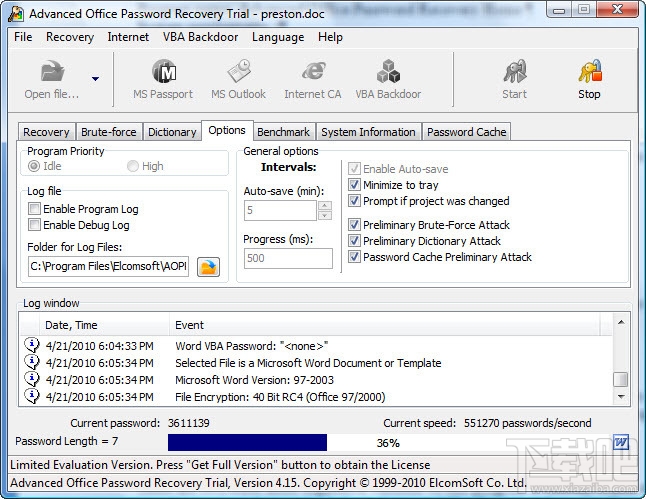Select the Microsoft Word Version: 97-2003 log text
This screenshot has width=646, height=499.
click(254, 380)
